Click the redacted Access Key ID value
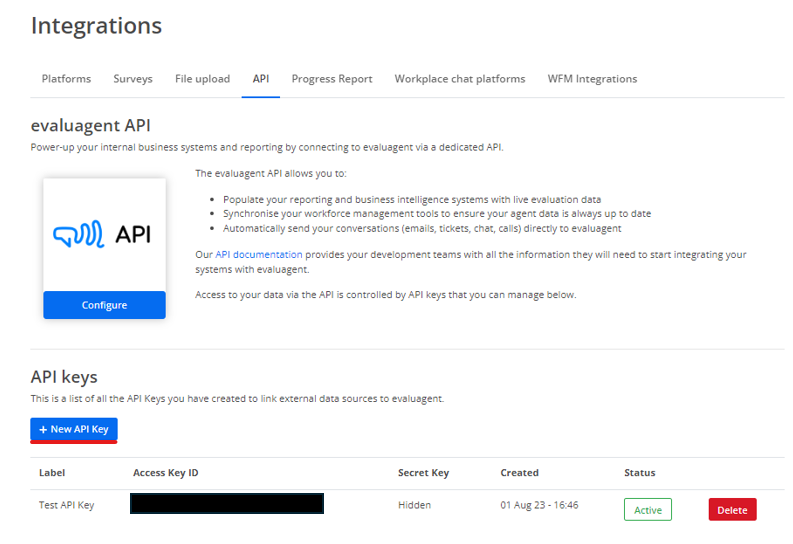 click(x=227, y=504)
